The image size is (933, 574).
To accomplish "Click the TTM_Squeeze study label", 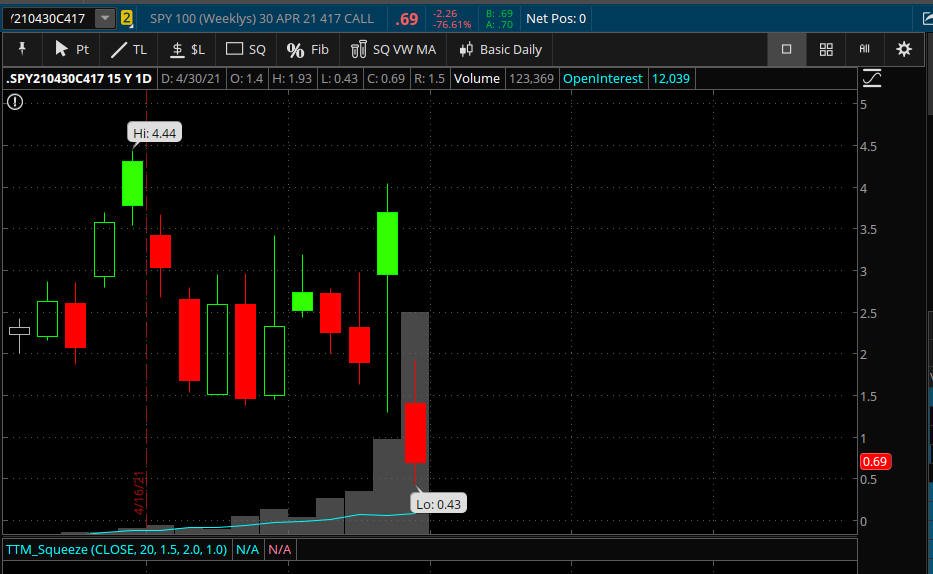I will [117, 550].
